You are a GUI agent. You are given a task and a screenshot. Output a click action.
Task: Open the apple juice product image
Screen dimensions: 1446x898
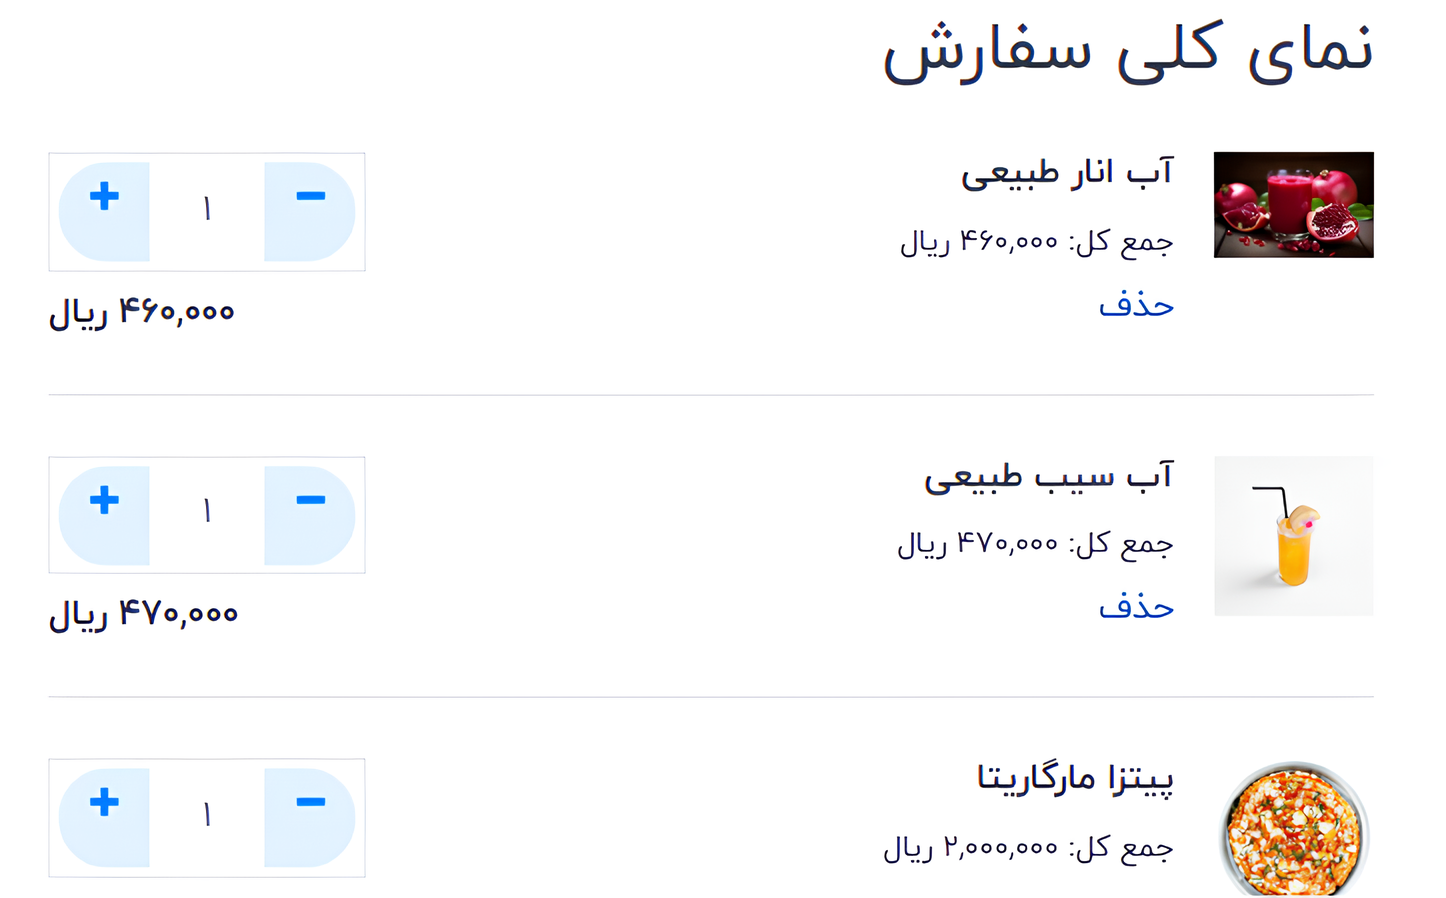point(1293,536)
